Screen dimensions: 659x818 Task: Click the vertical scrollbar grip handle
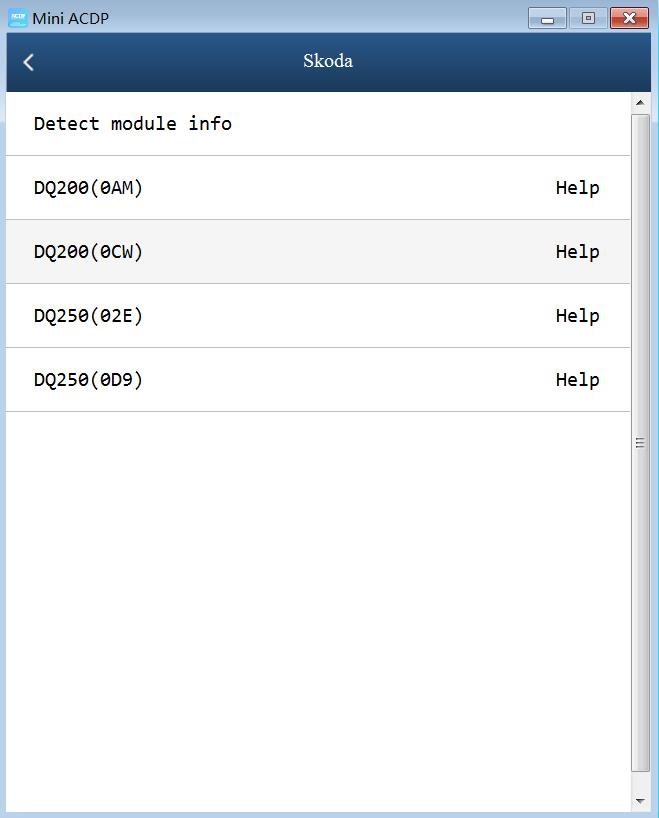coord(640,443)
